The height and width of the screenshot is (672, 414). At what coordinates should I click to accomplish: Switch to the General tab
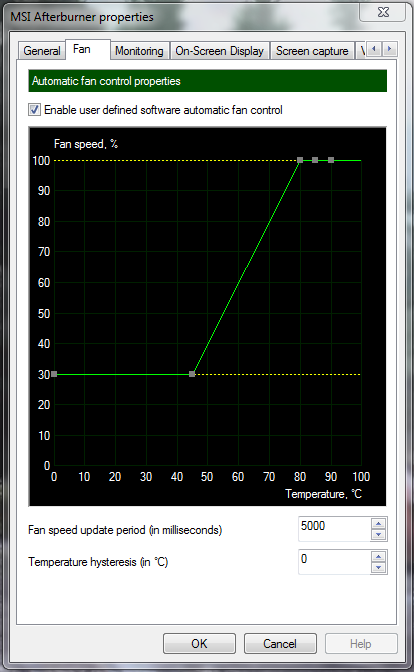pyautogui.click(x=42, y=51)
